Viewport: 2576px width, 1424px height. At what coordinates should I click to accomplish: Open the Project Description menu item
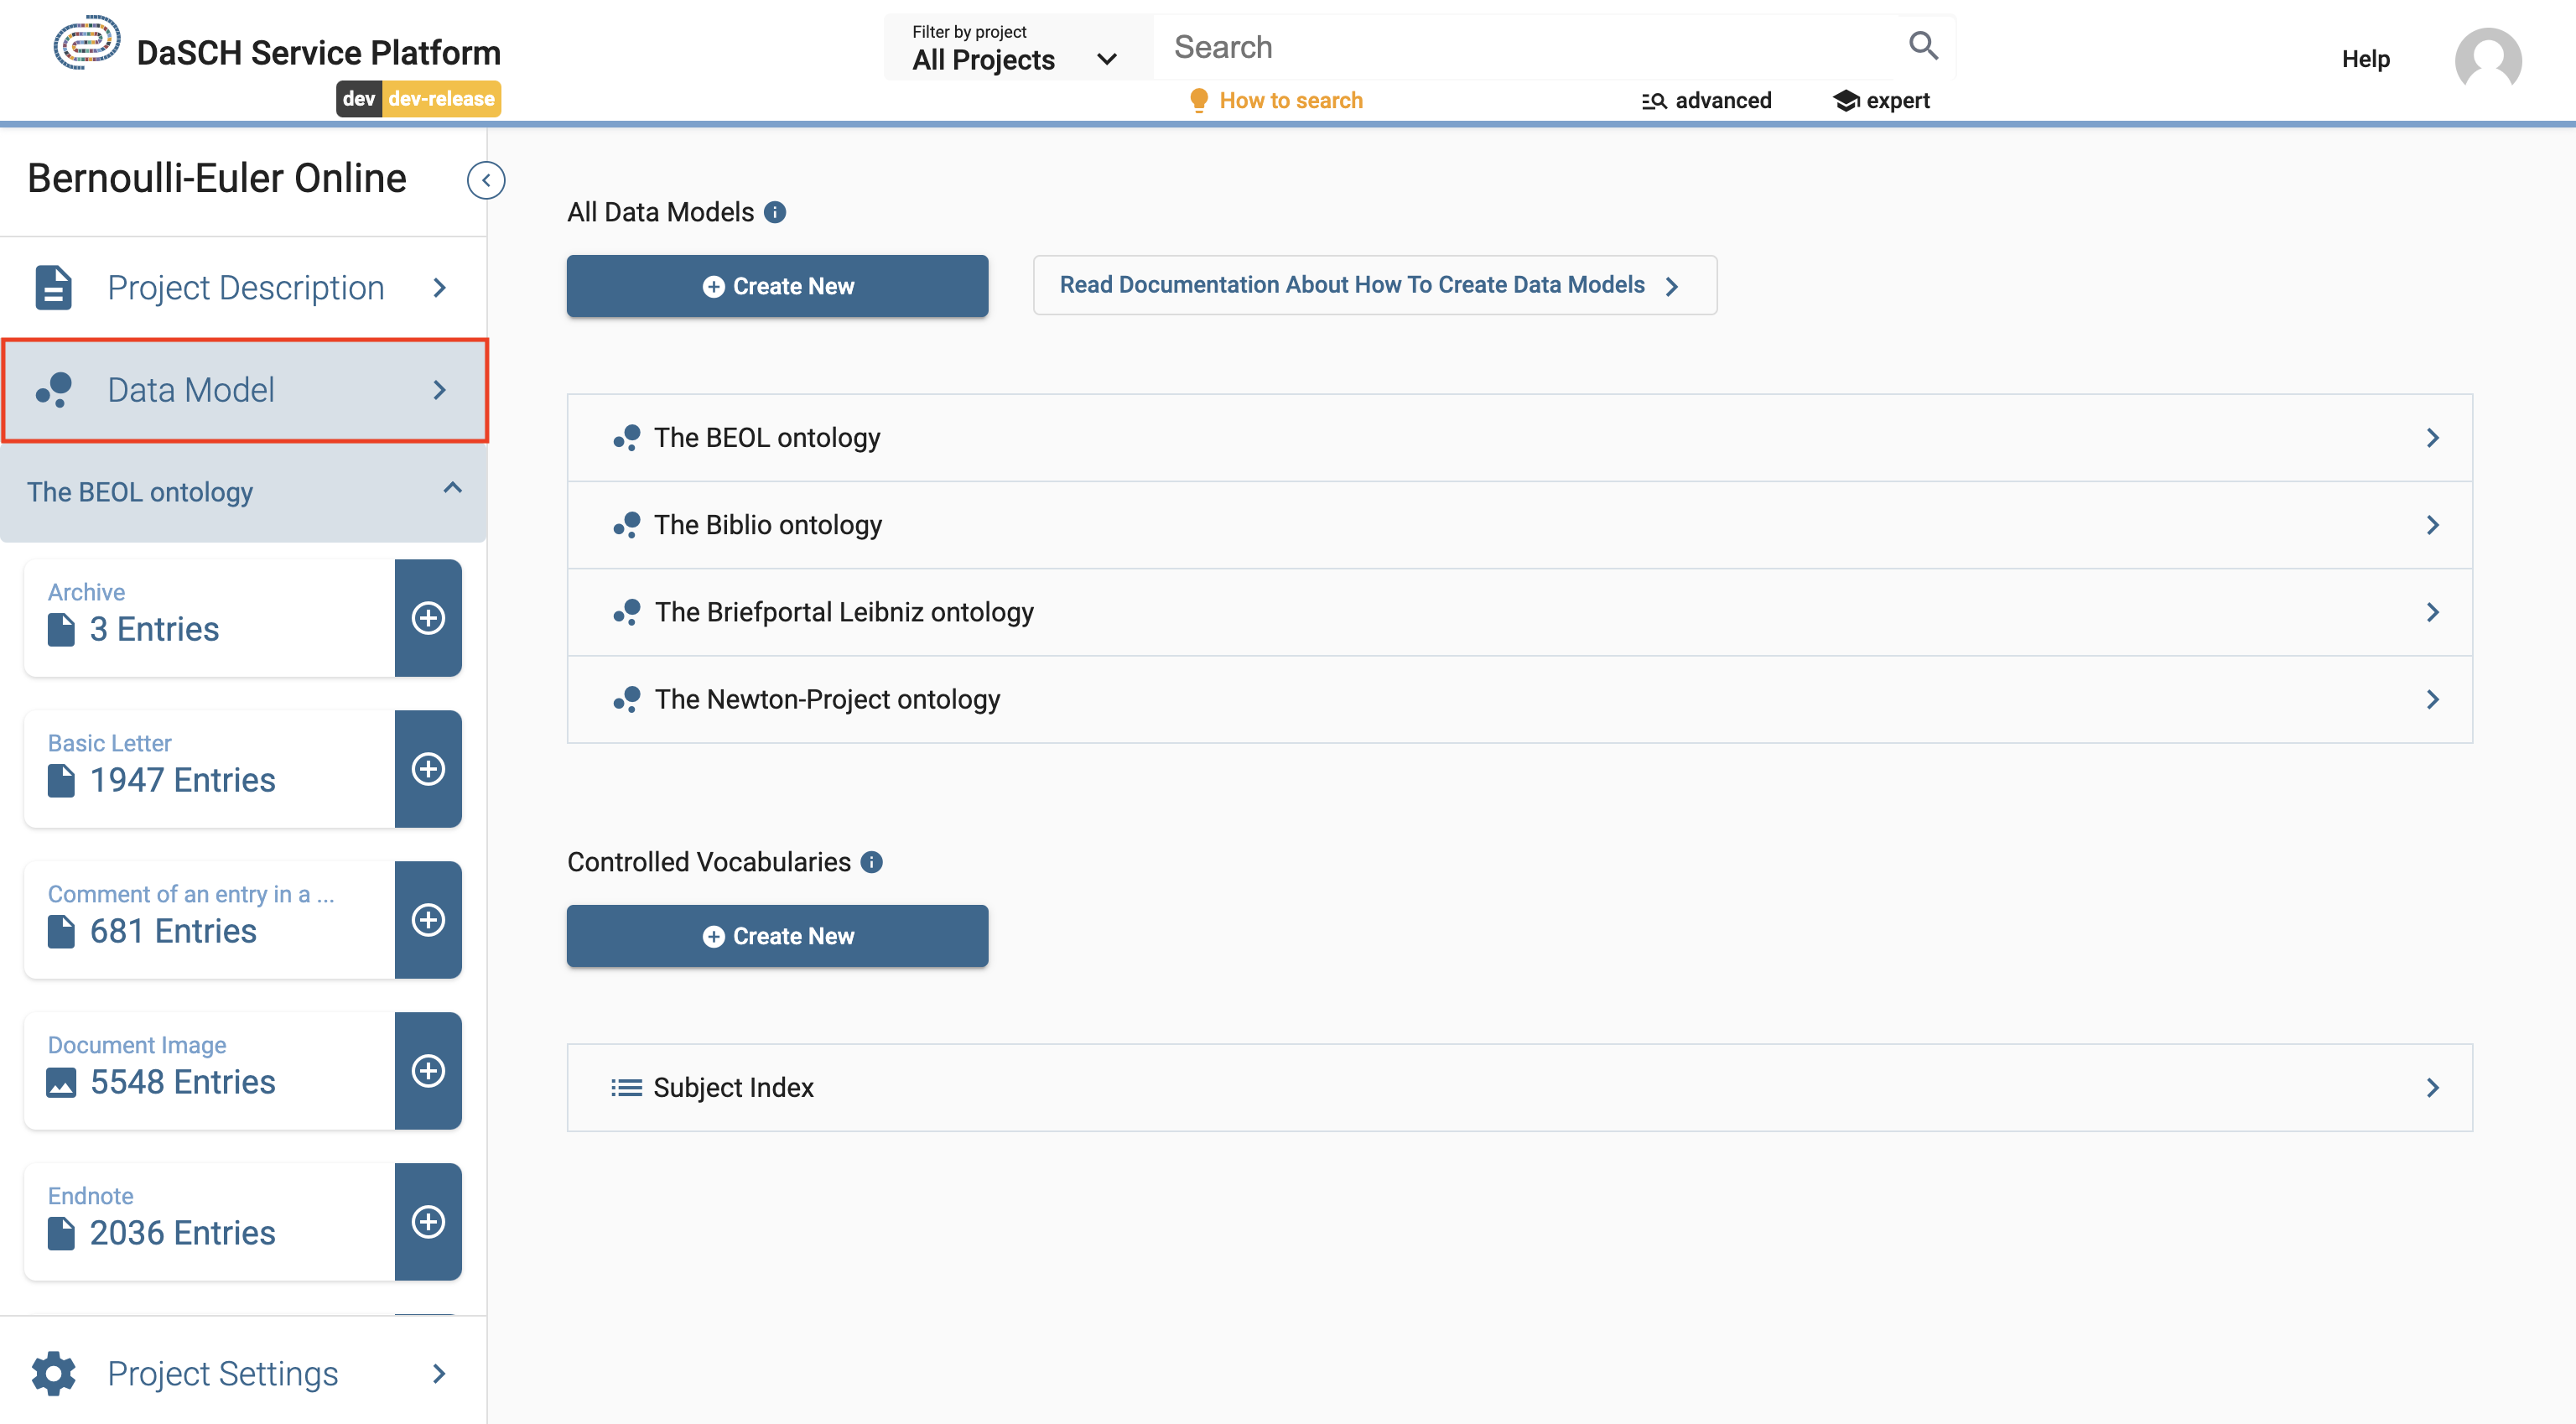pyautogui.click(x=243, y=288)
